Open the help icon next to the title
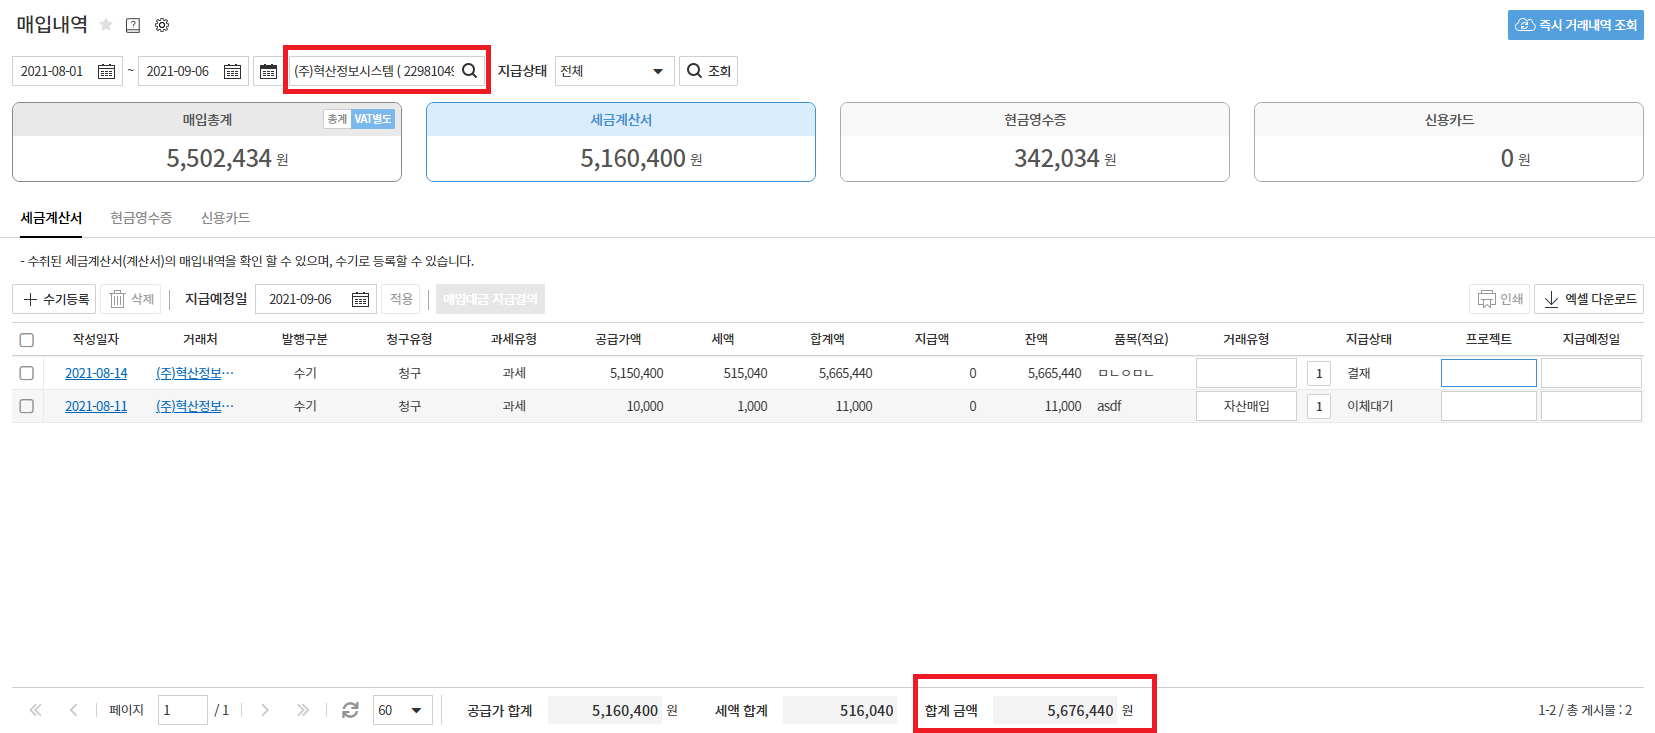This screenshot has height=733, width=1655. click(133, 25)
